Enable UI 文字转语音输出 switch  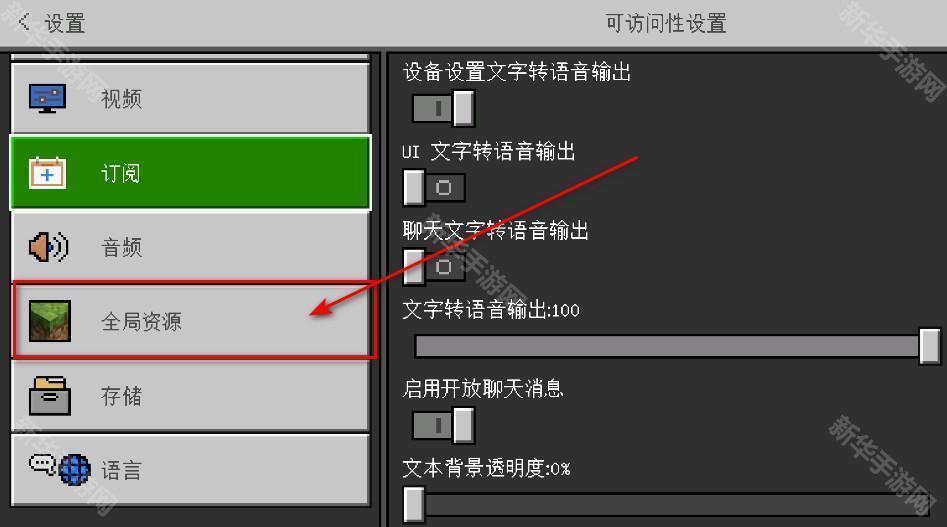(x=434, y=187)
